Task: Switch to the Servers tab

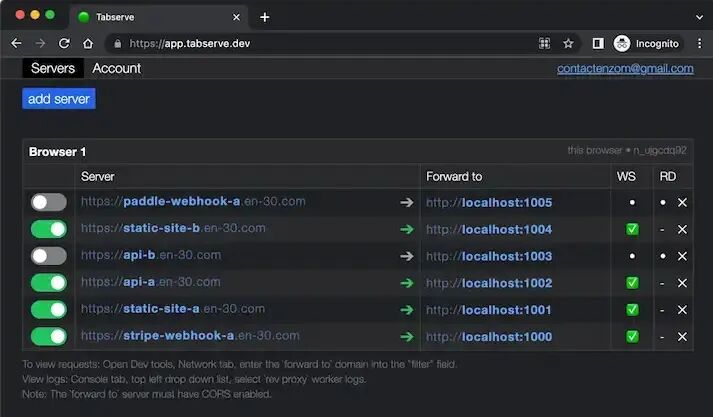Action: pyautogui.click(x=53, y=68)
